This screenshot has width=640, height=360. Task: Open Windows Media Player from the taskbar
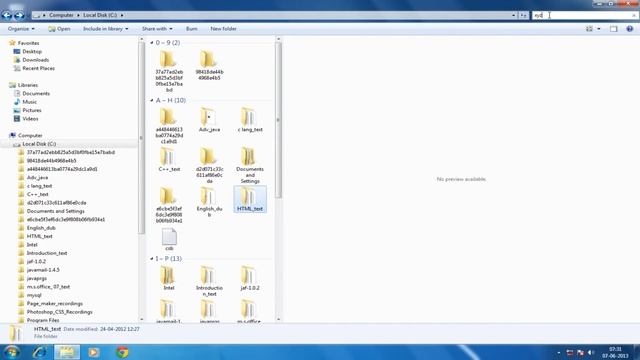pos(94,352)
